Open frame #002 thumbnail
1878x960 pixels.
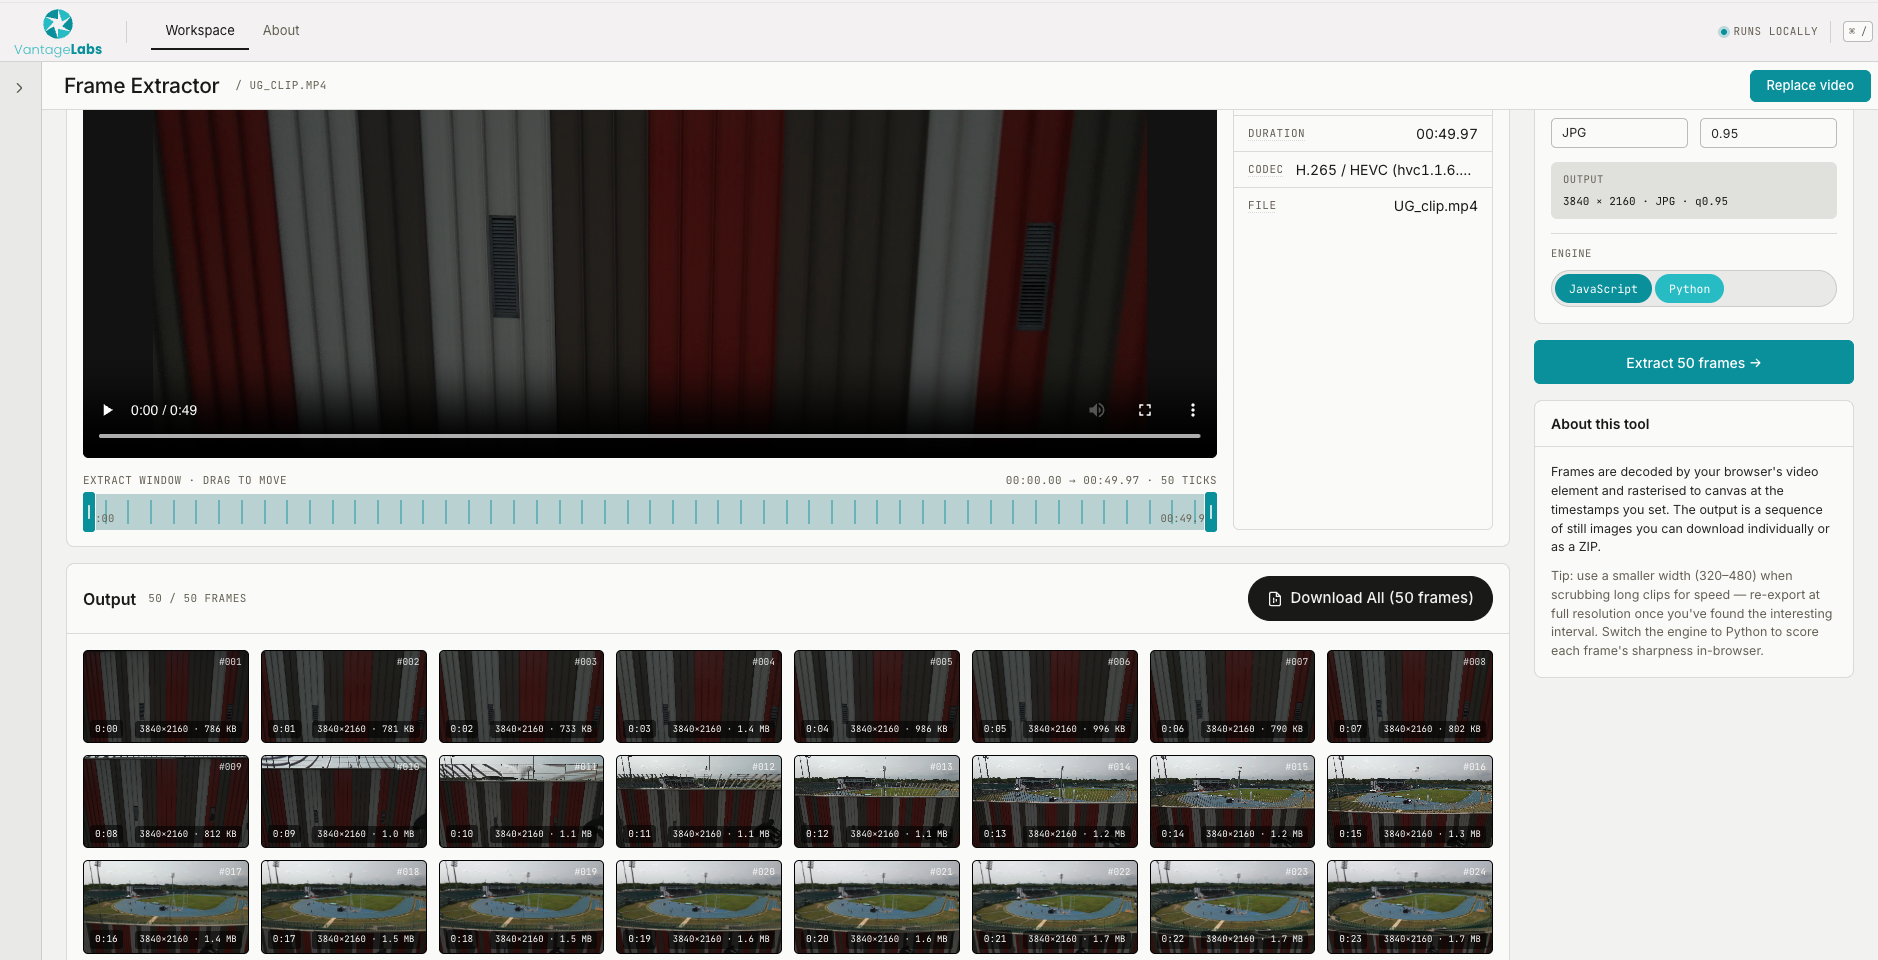(x=344, y=696)
